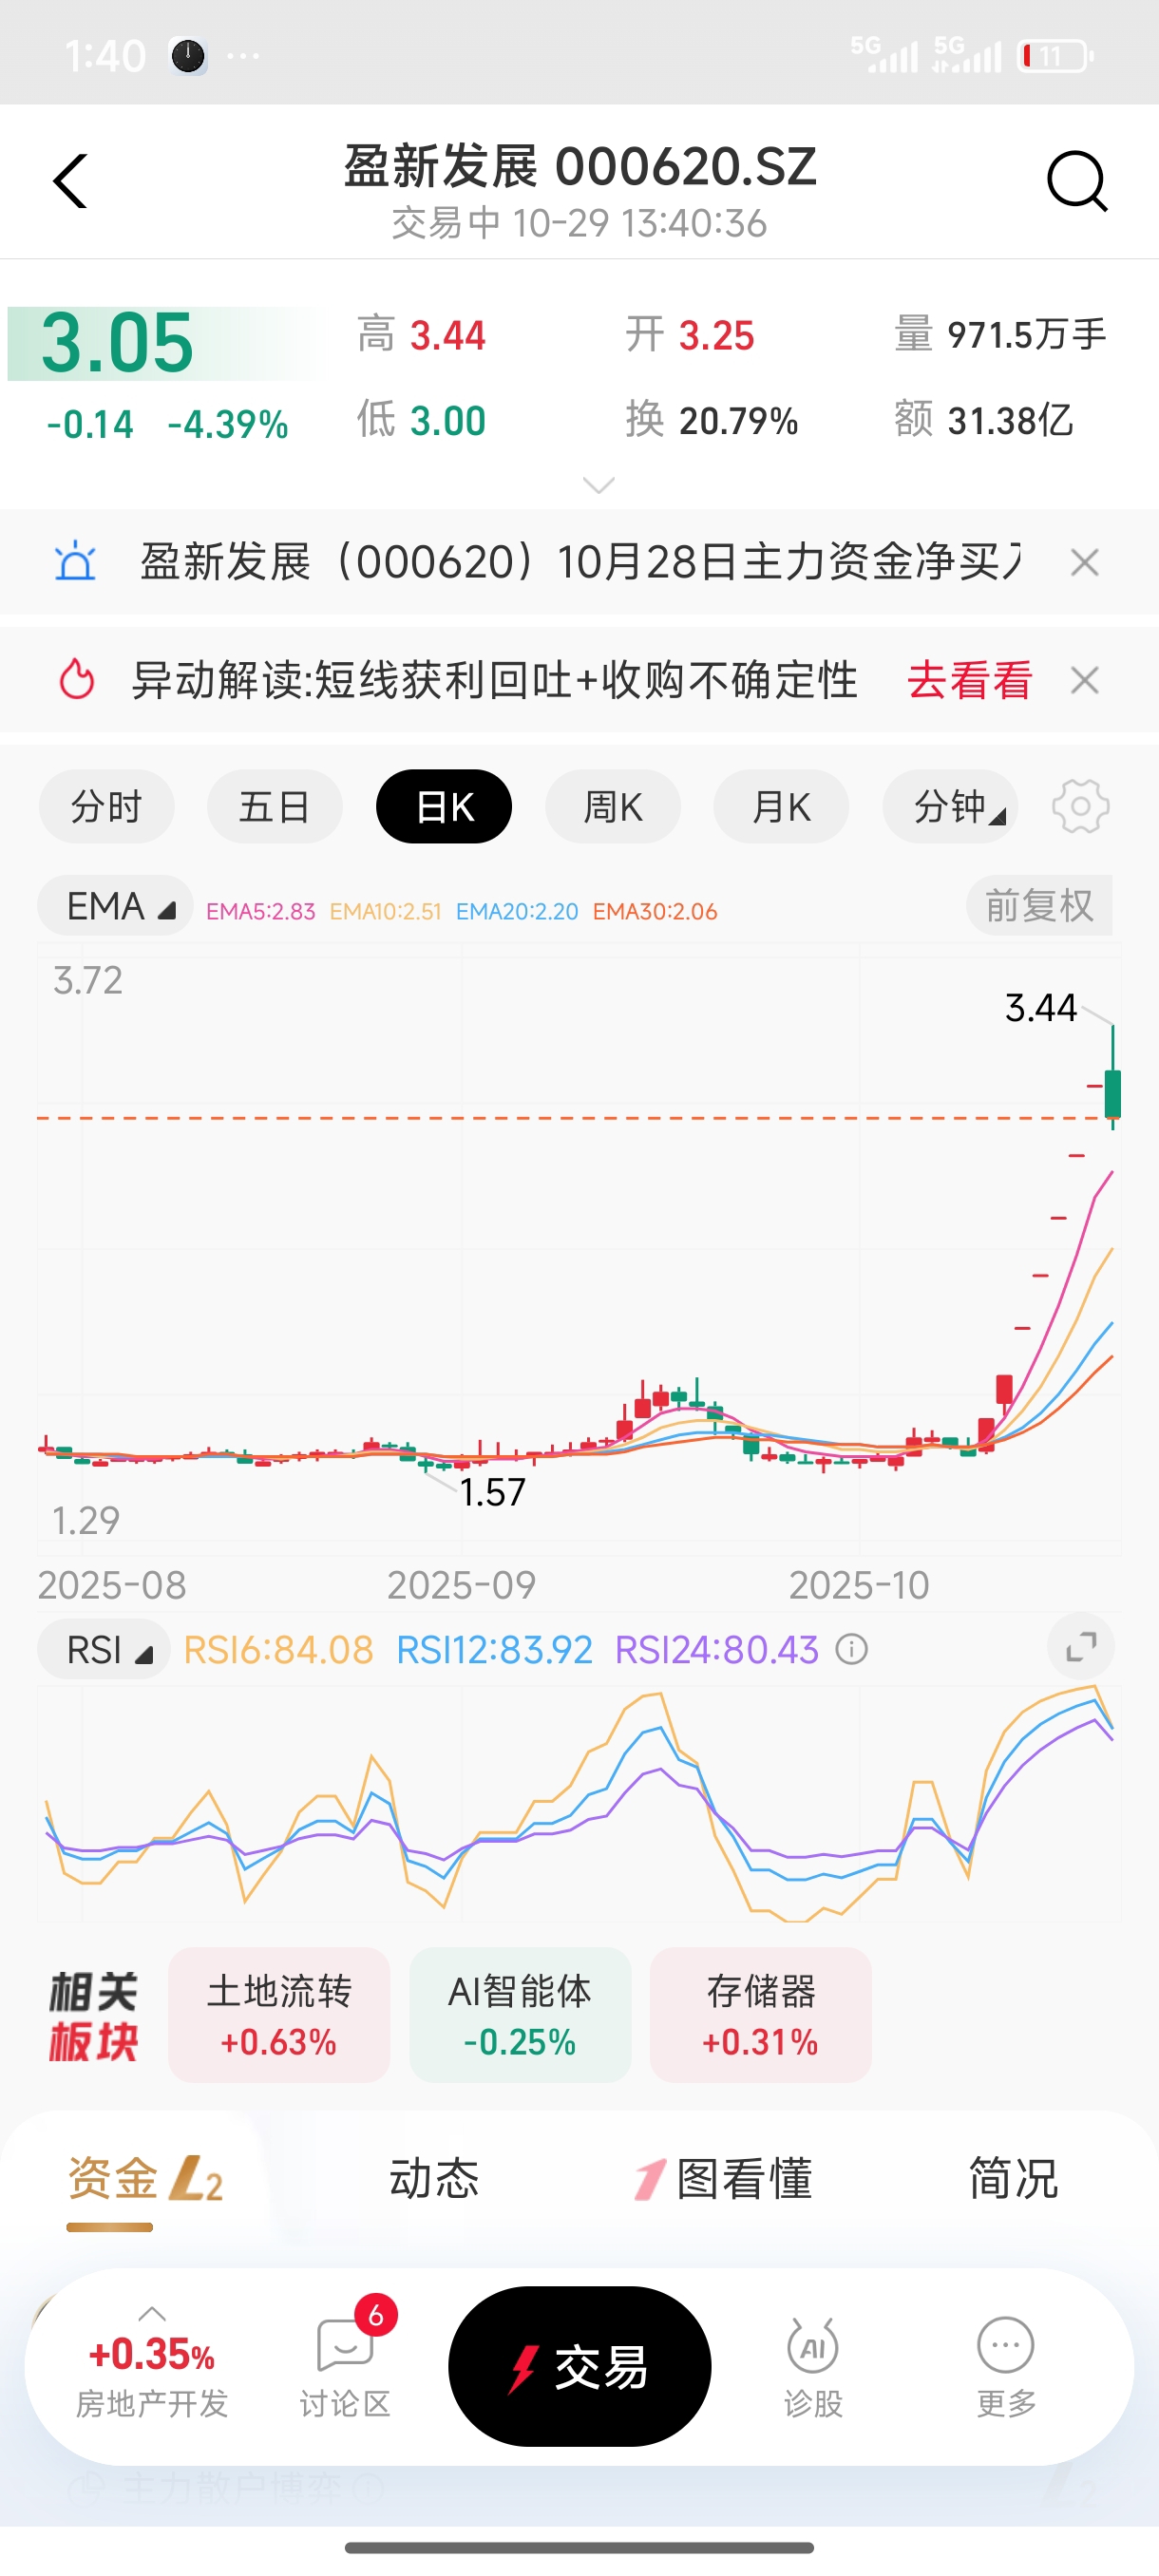Screen dimensions: 1159x2576
Task: Open the 简况 tab
Action: (x=1013, y=2179)
